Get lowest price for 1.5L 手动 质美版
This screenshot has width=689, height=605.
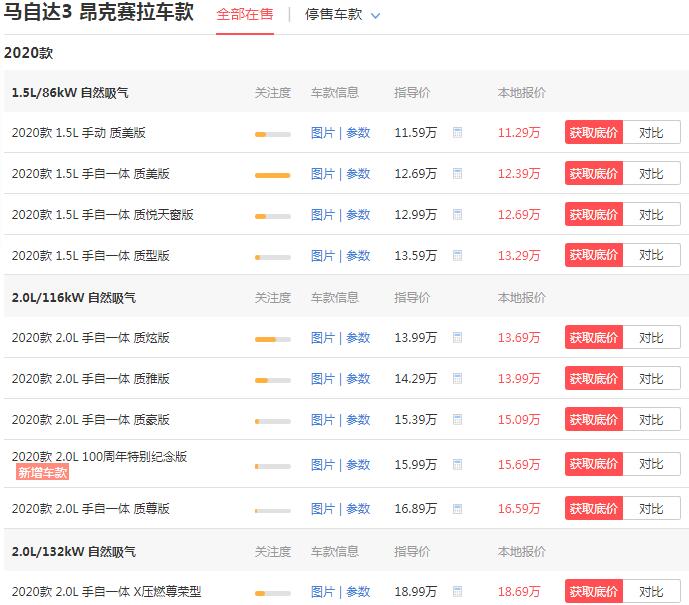[594, 132]
